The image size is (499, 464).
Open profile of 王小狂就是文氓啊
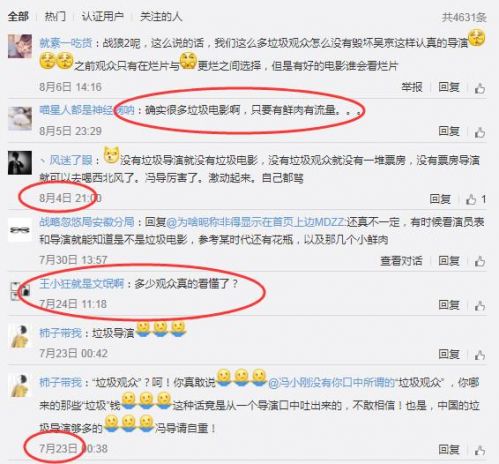[x=82, y=284]
